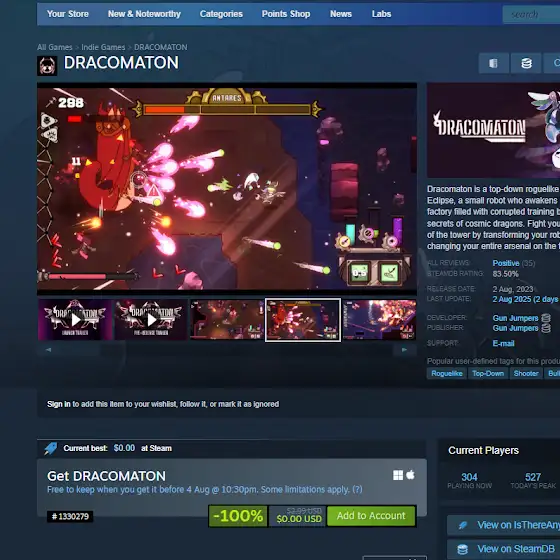
Task: Advance the media strip with the right arrow
Action: point(404,350)
